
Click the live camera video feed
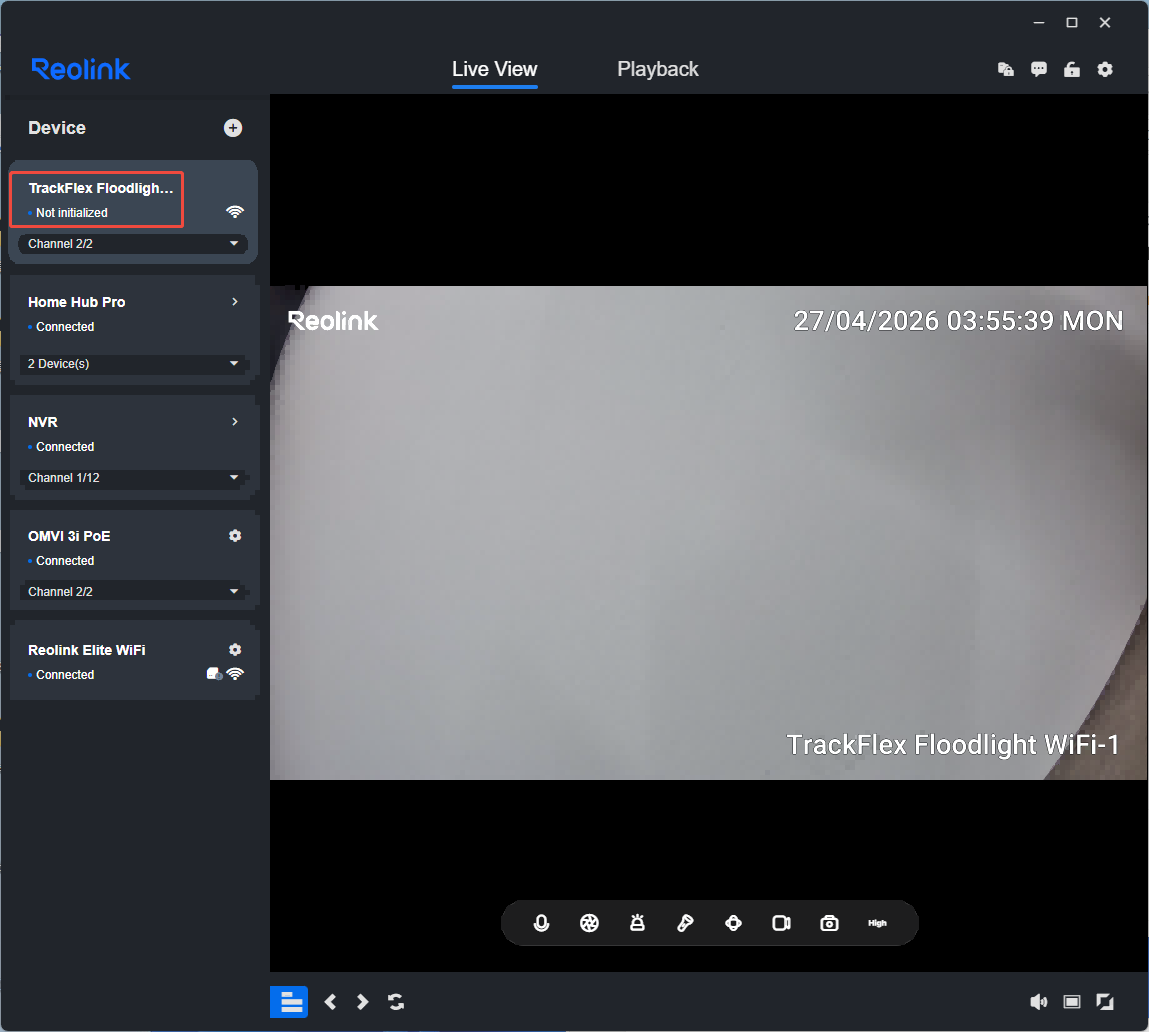(708, 533)
